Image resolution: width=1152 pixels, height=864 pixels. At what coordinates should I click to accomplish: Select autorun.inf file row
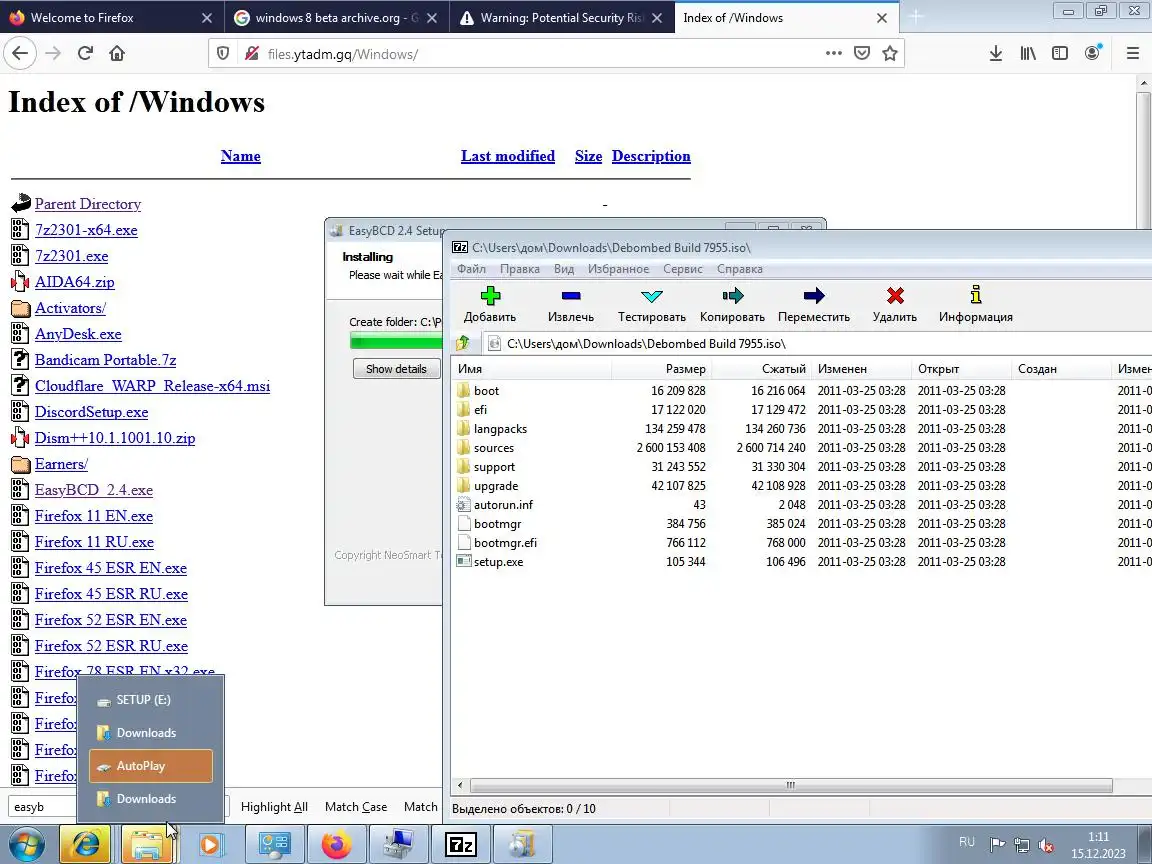801,505
